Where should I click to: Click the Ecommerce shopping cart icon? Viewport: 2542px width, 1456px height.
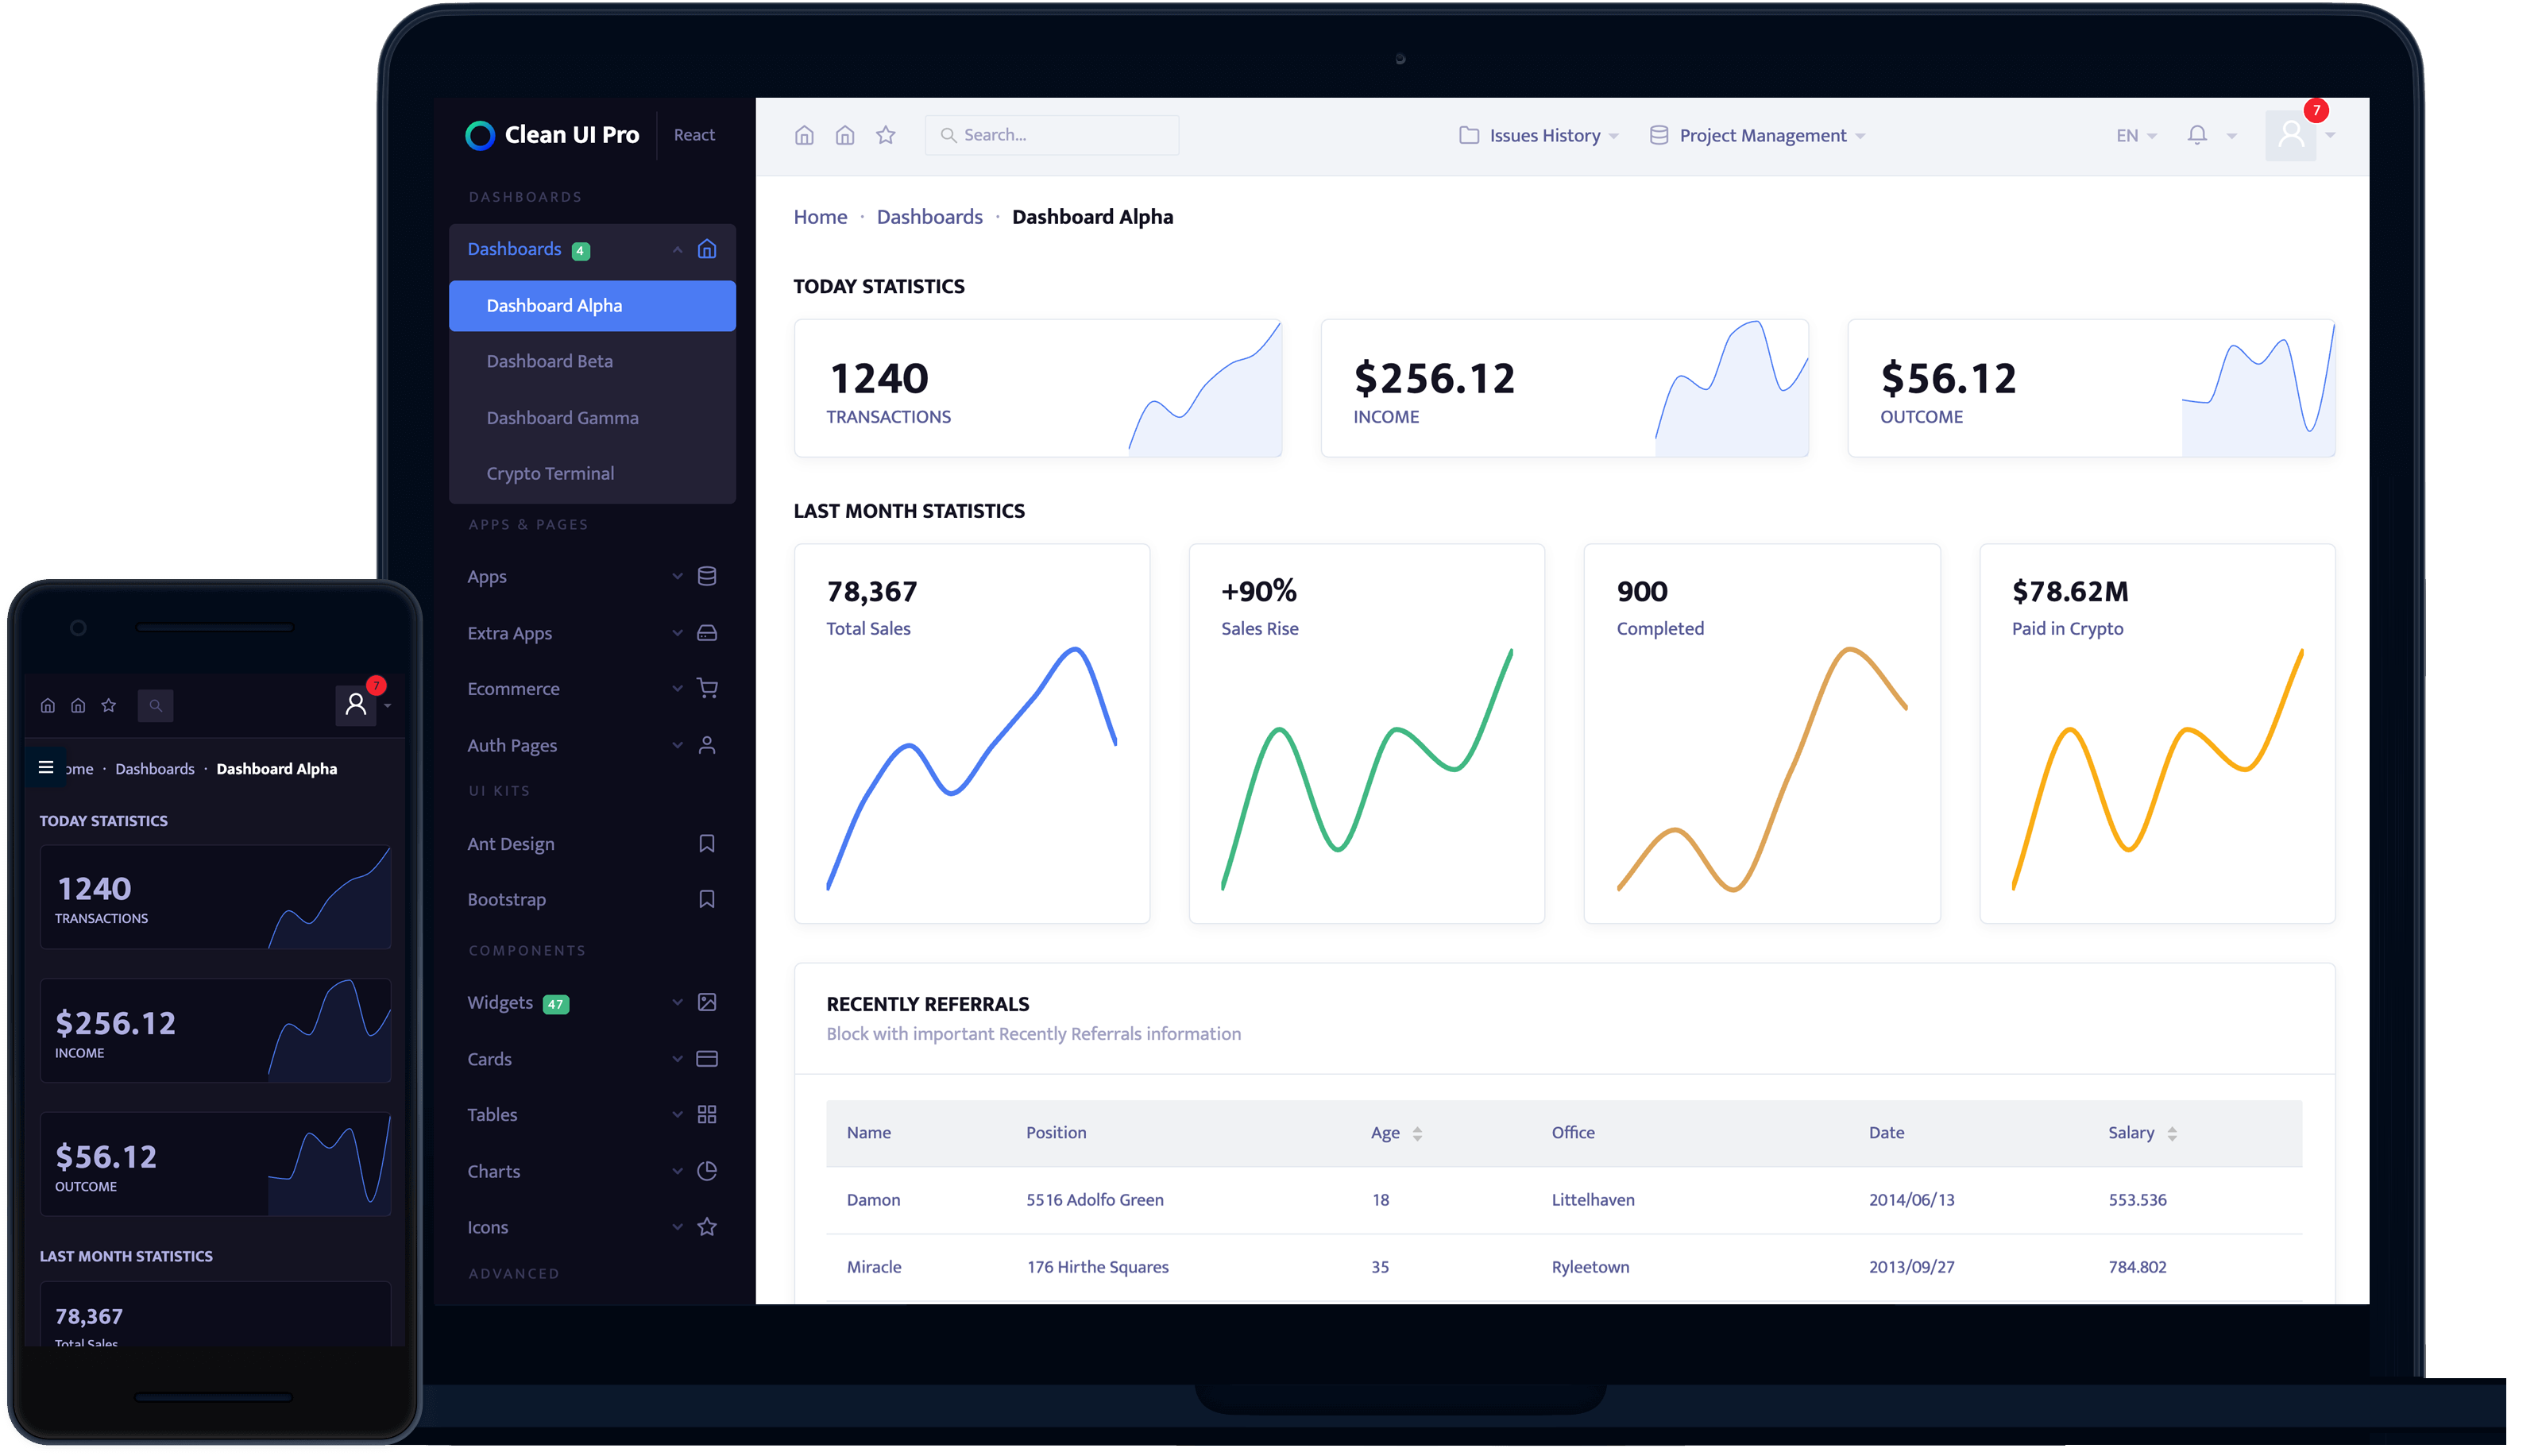coord(707,689)
